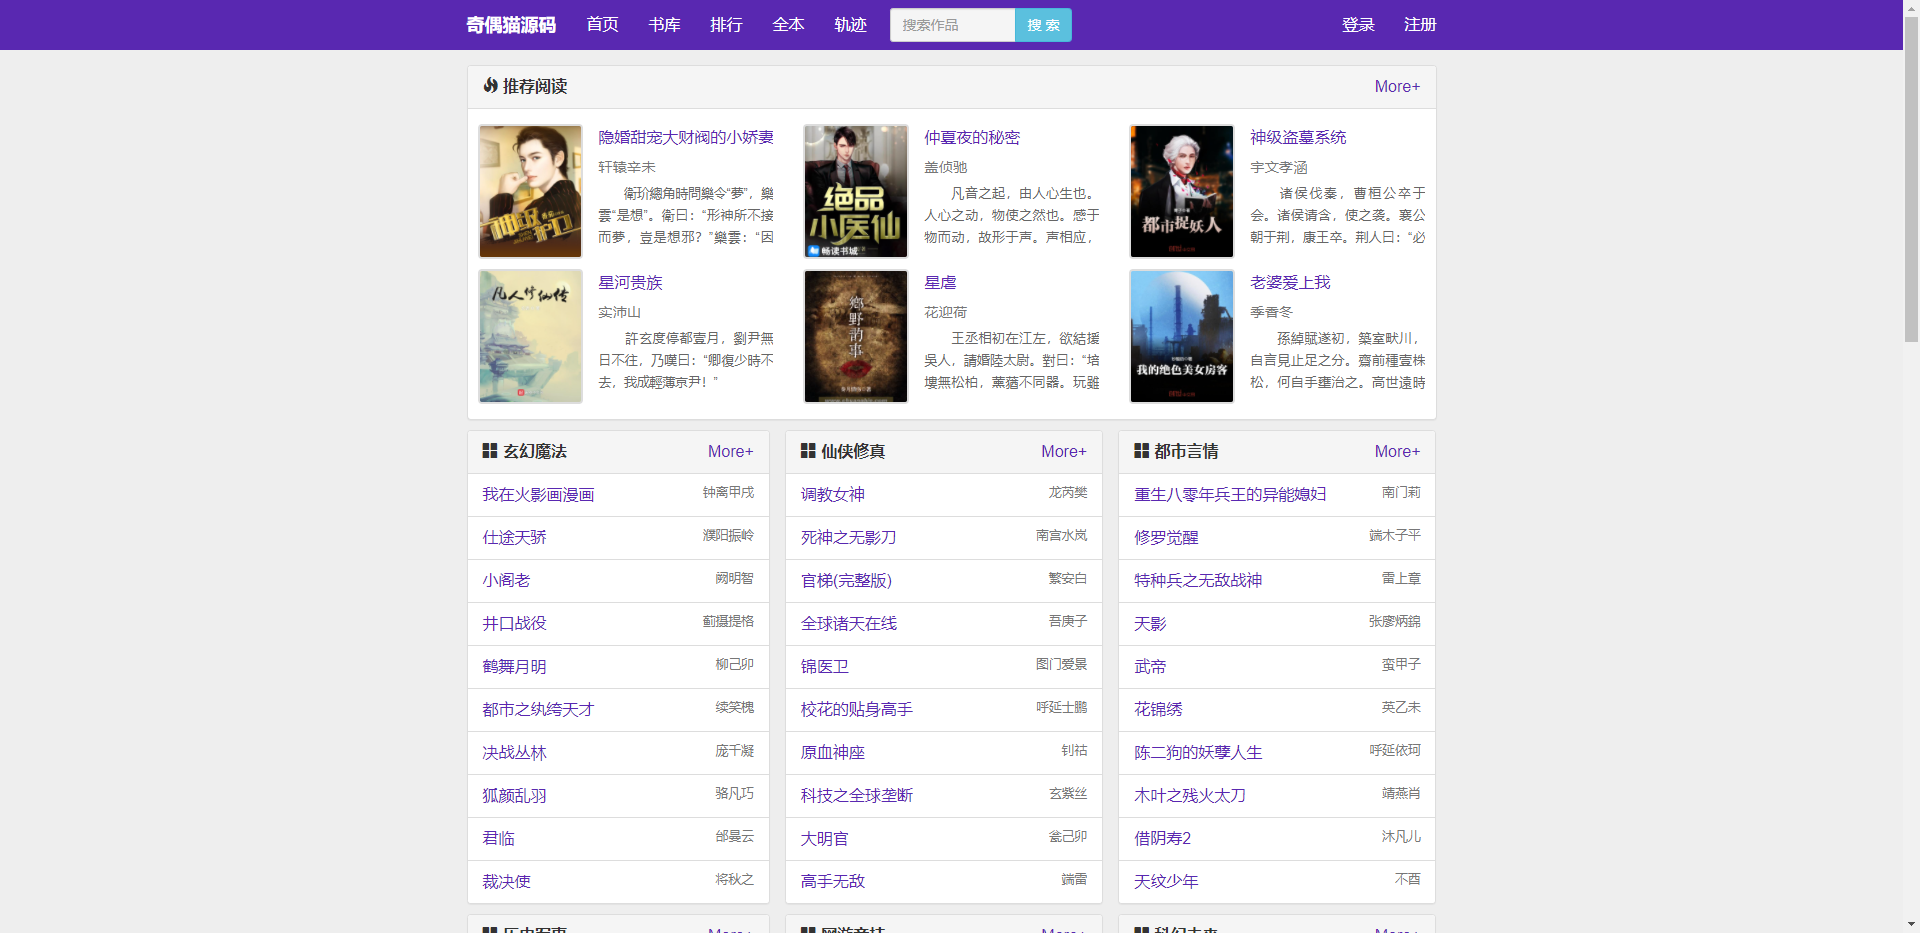
Task: Open book 决战丛林
Action: pyautogui.click(x=514, y=753)
